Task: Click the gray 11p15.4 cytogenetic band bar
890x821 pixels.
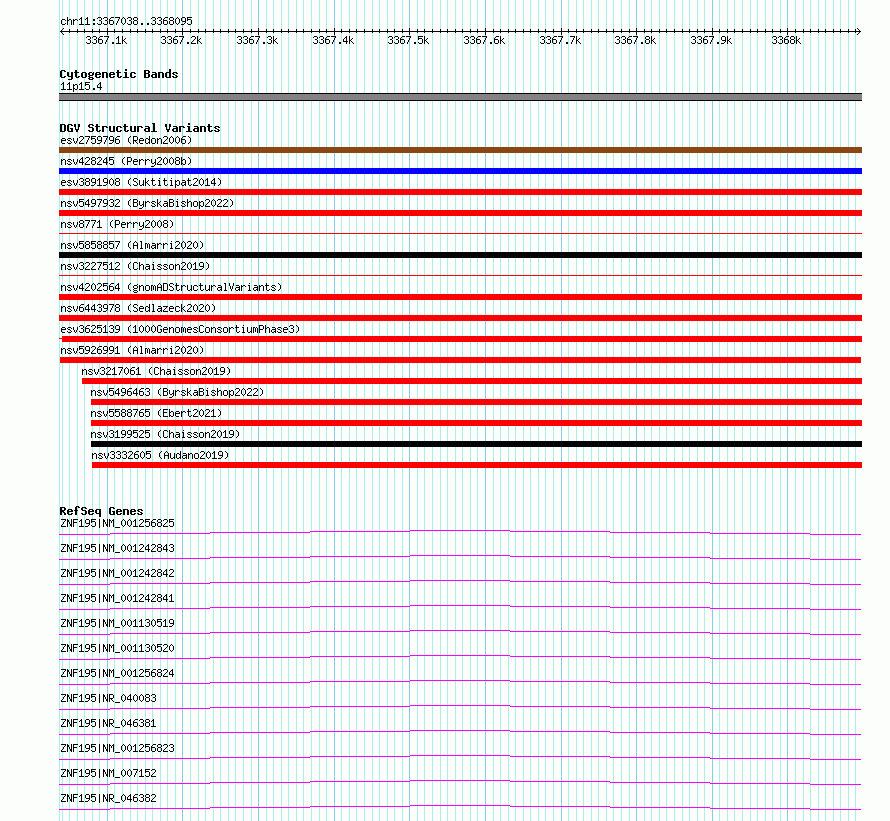Action: tap(460, 97)
